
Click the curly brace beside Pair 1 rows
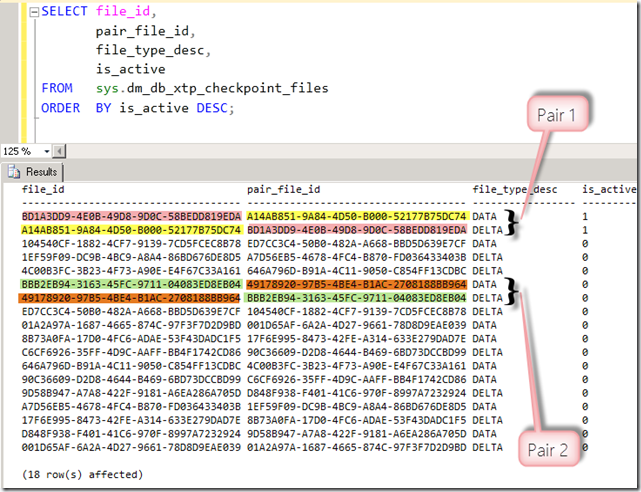click(512, 223)
